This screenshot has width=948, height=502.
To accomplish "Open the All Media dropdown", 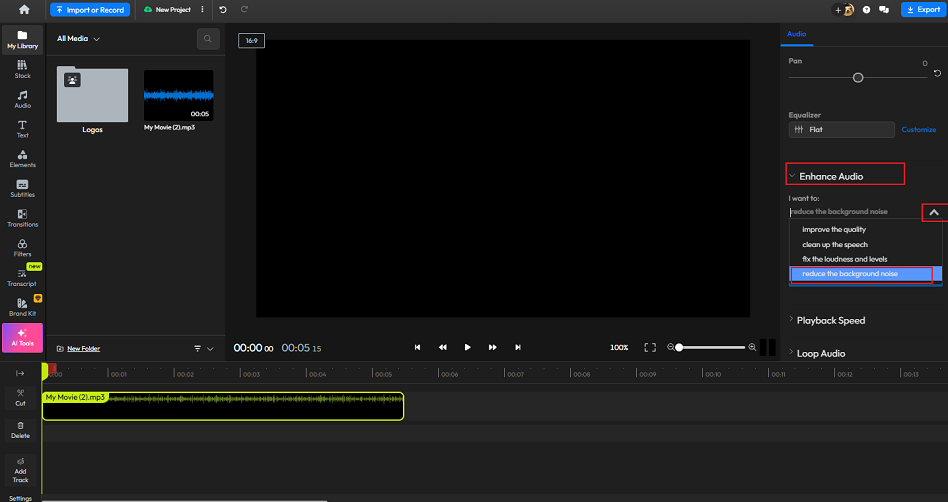I will tap(78, 39).
